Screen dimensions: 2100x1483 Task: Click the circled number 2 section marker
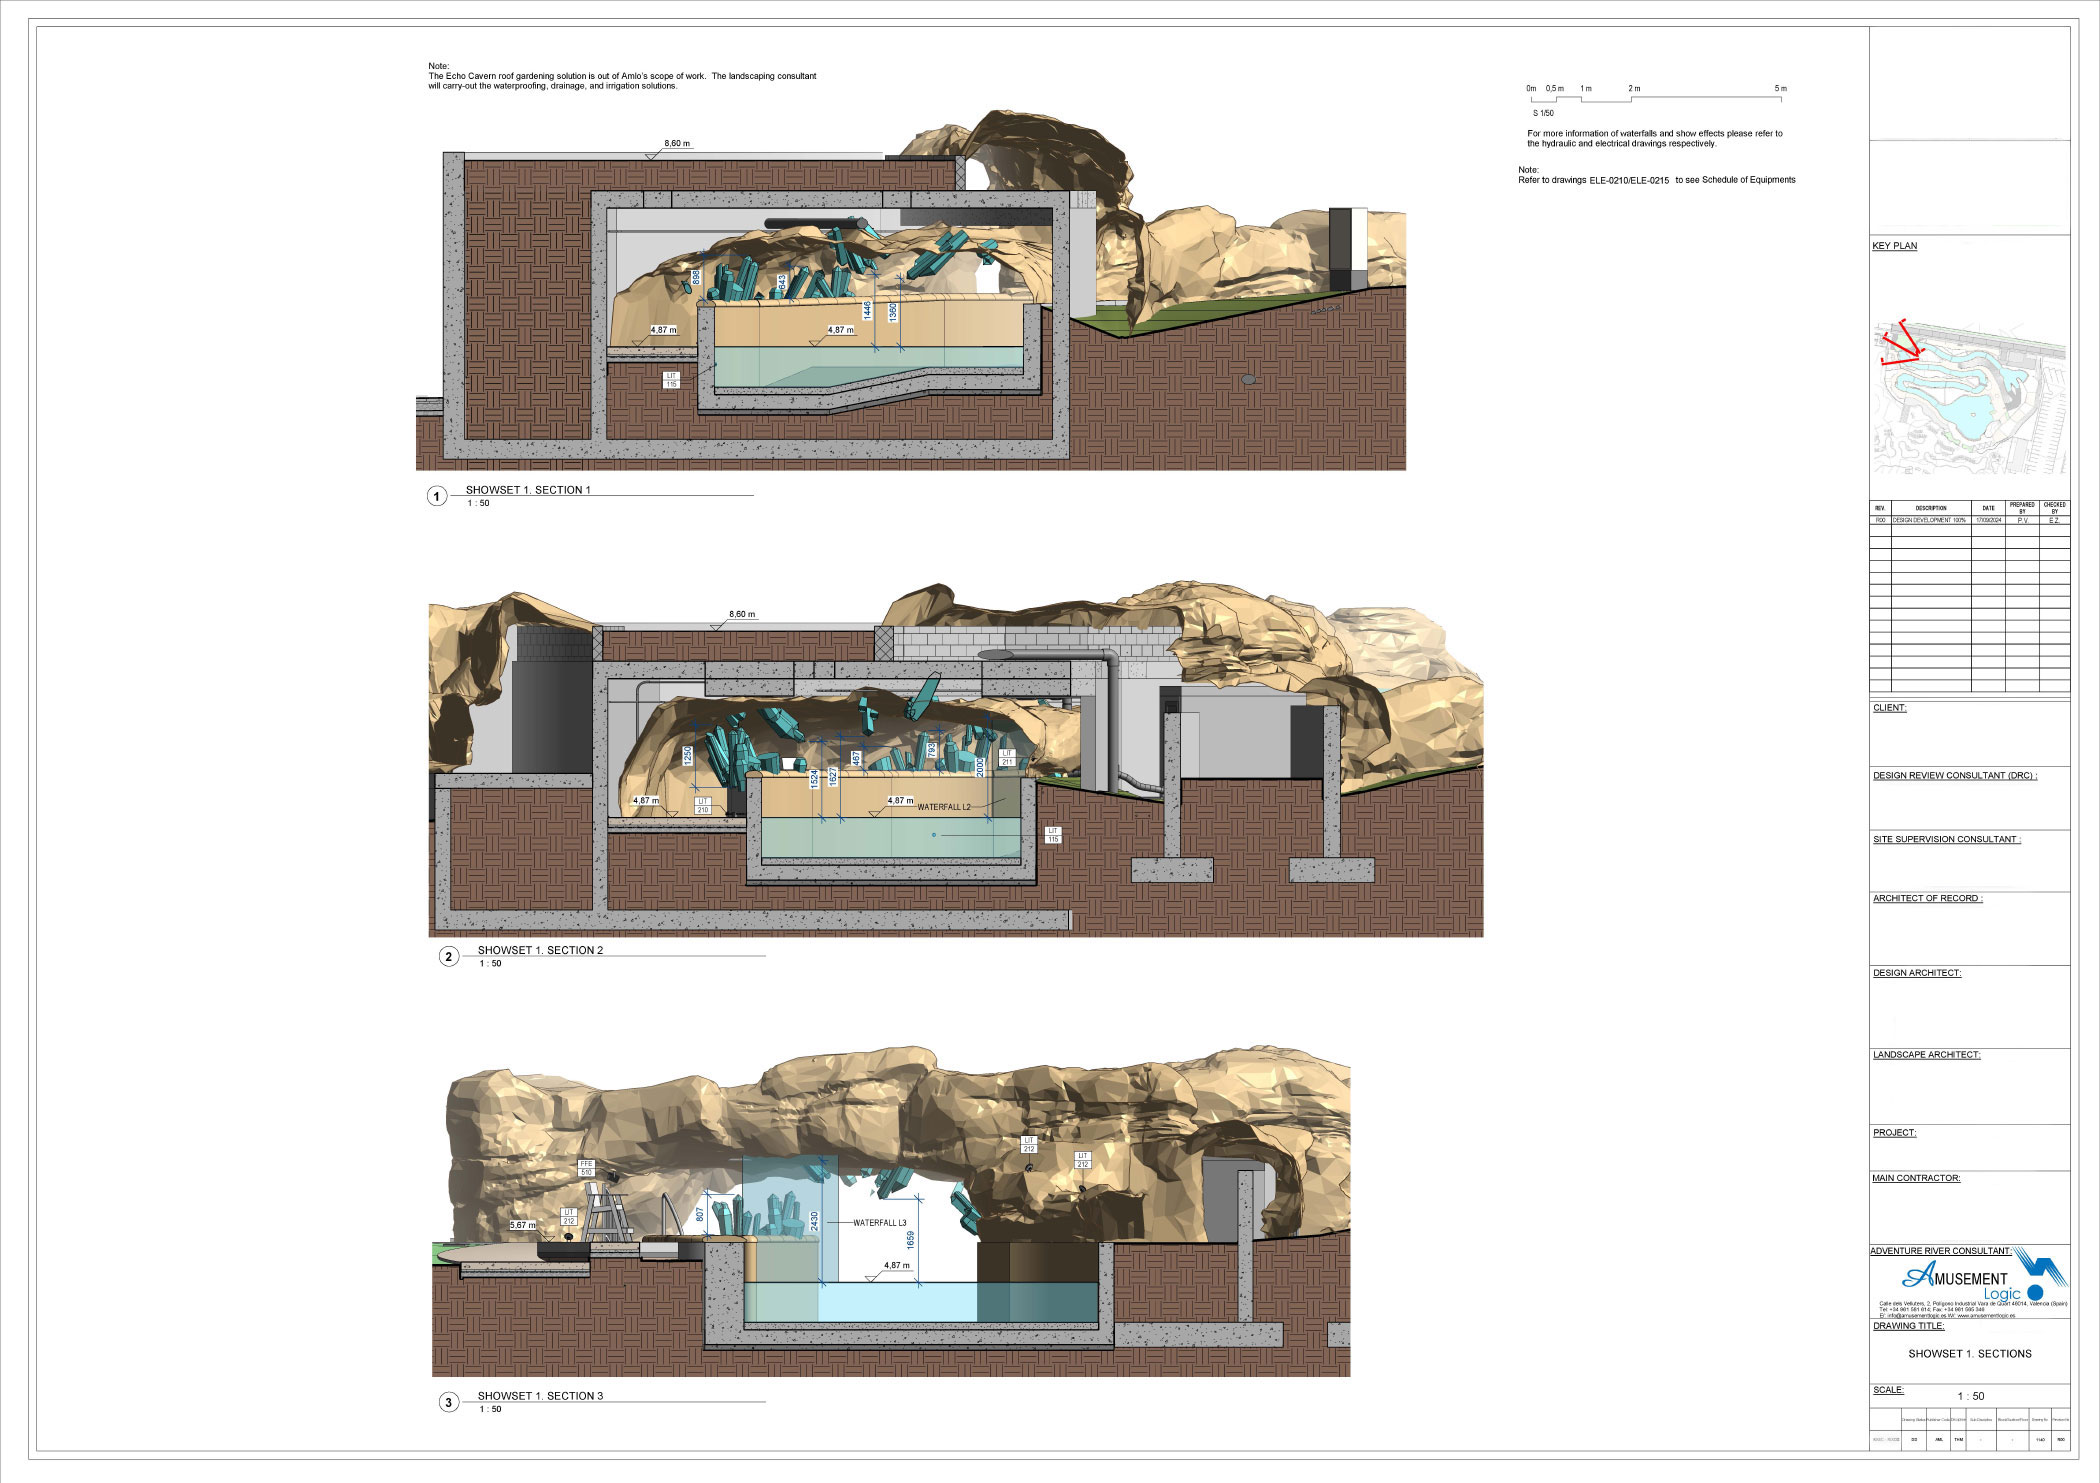click(x=448, y=957)
